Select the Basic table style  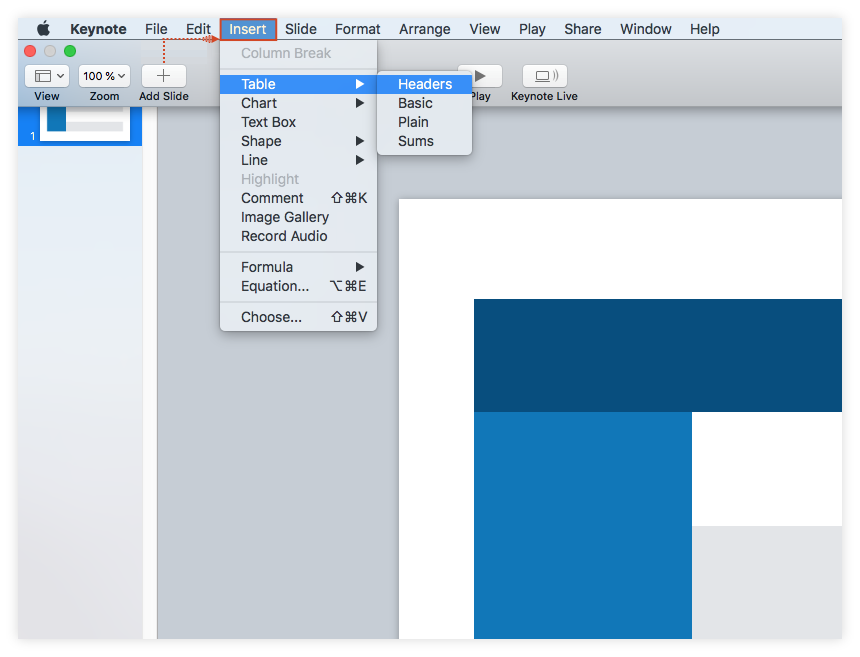pyautogui.click(x=415, y=103)
